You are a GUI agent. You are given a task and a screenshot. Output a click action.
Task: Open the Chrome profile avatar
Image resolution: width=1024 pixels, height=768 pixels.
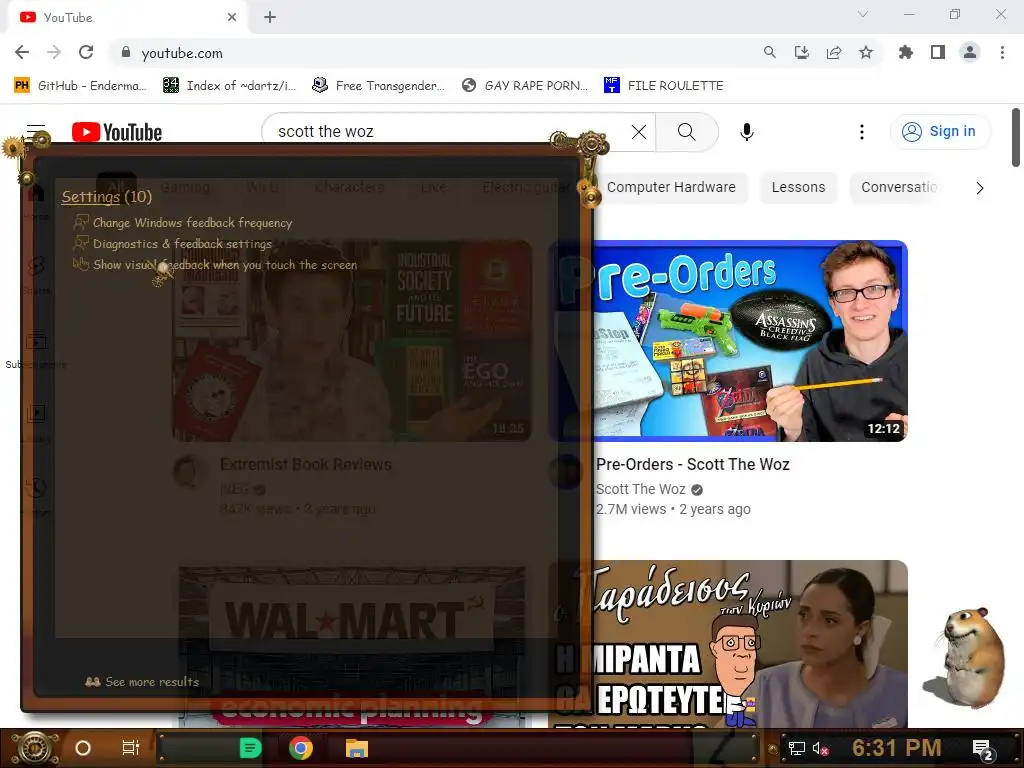pyautogui.click(x=970, y=52)
